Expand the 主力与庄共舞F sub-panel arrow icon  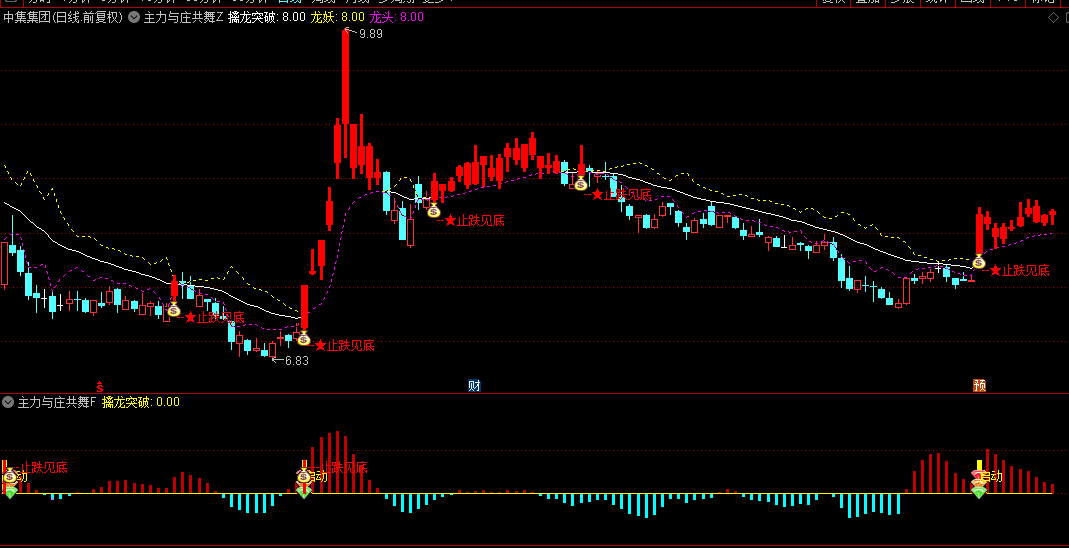8,402
